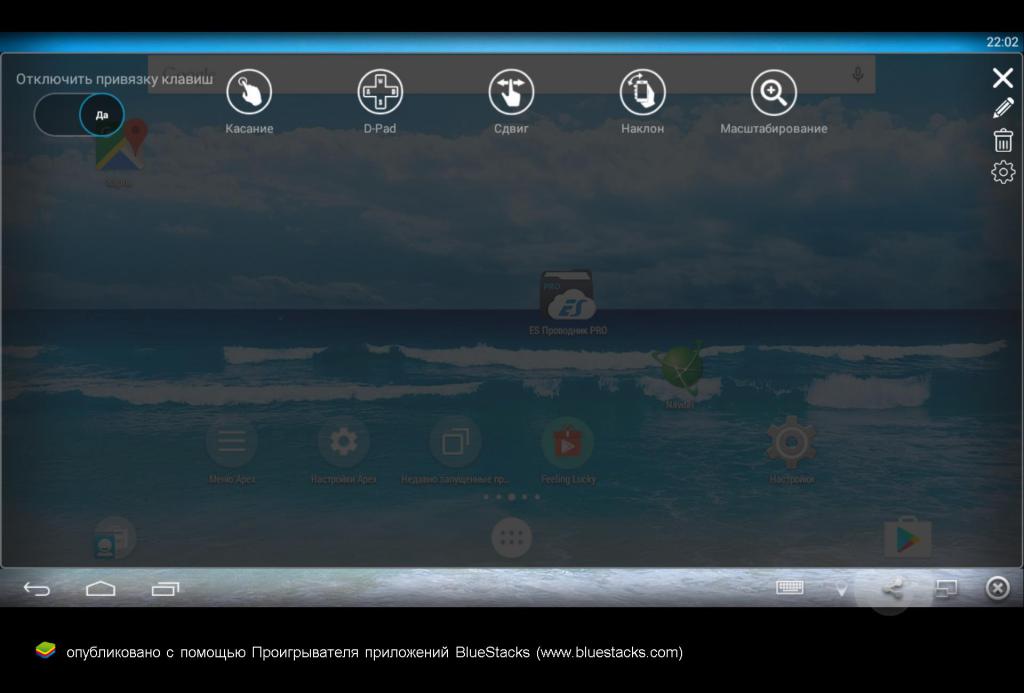Open the recently launched apps shortcut
The image size is (1024, 693).
click(x=455, y=450)
